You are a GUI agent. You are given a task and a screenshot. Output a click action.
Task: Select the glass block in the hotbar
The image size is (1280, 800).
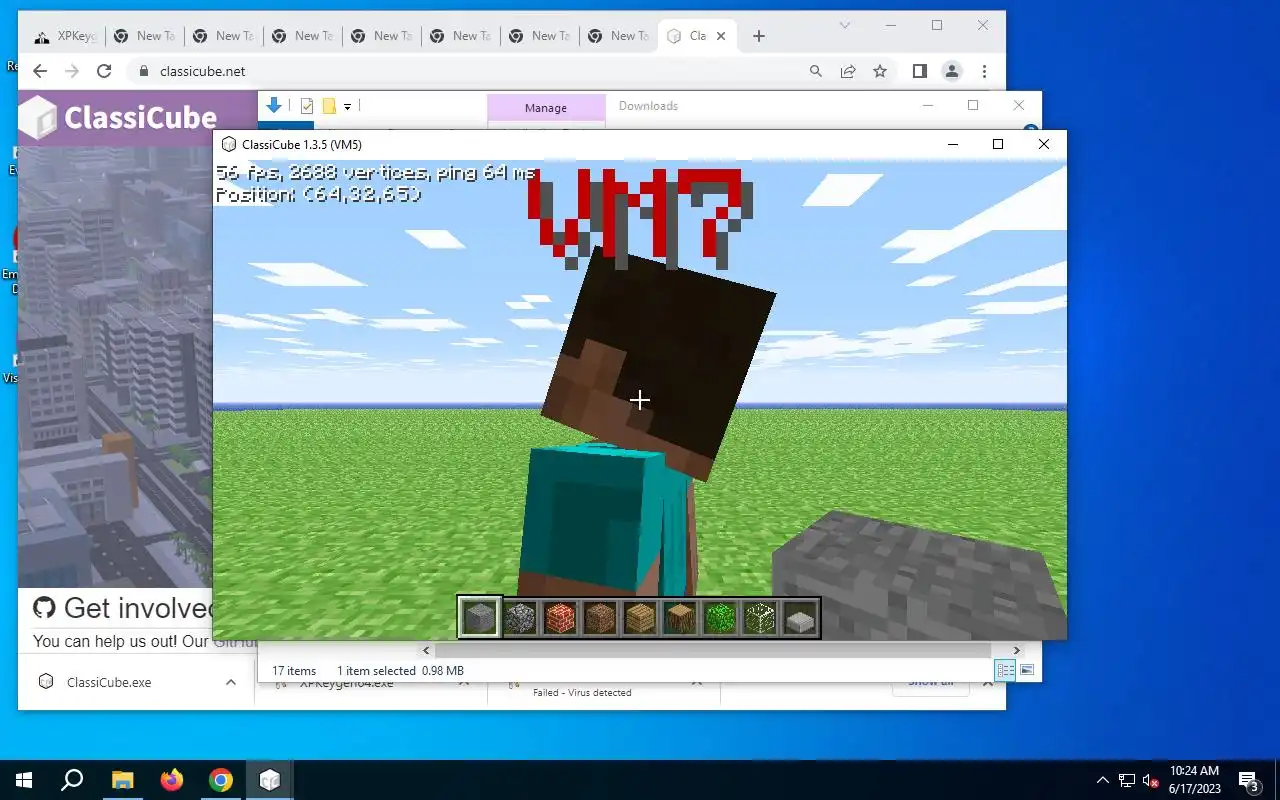click(760, 618)
